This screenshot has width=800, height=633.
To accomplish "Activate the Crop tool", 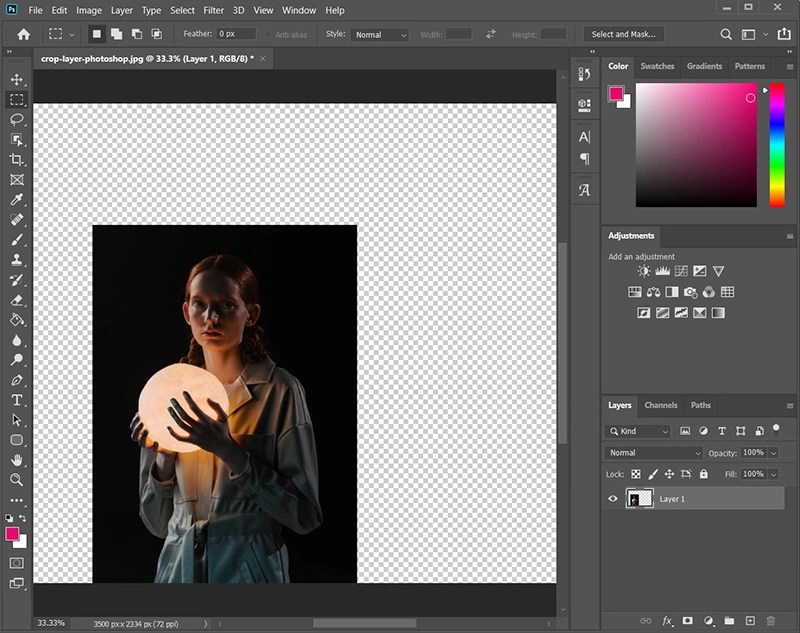I will pos(16,160).
